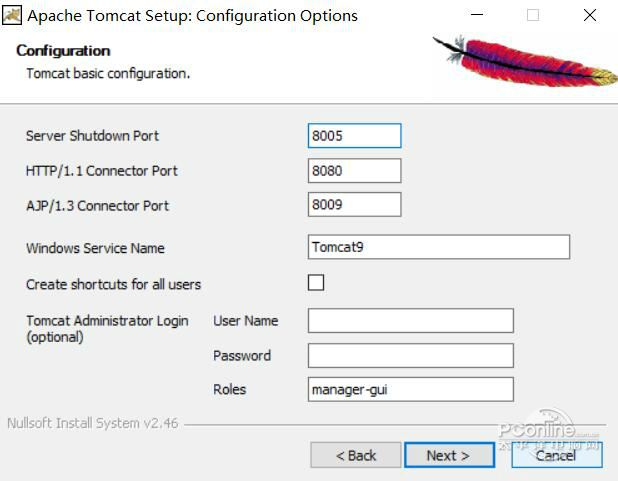Click the Nullsoft Install System text
Image resolution: width=618 pixels, height=481 pixels.
point(92,423)
